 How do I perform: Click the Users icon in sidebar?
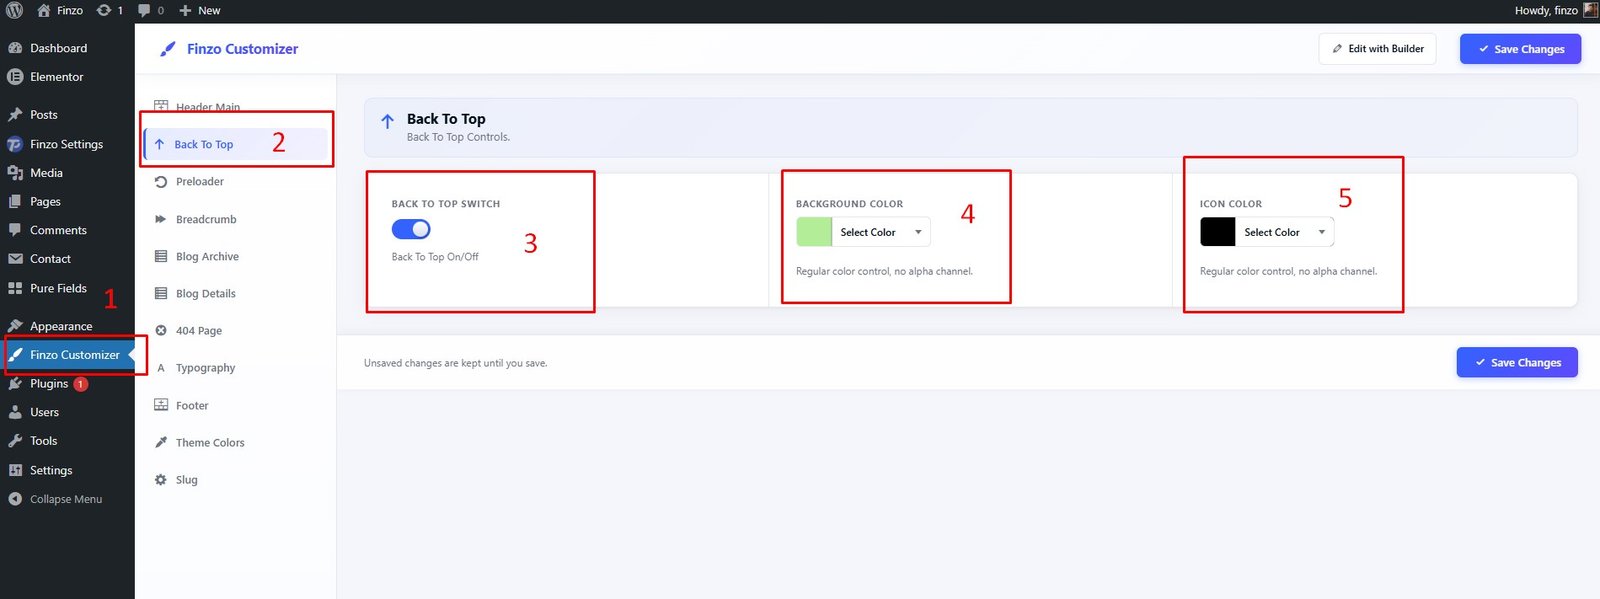pyautogui.click(x=15, y=412)
